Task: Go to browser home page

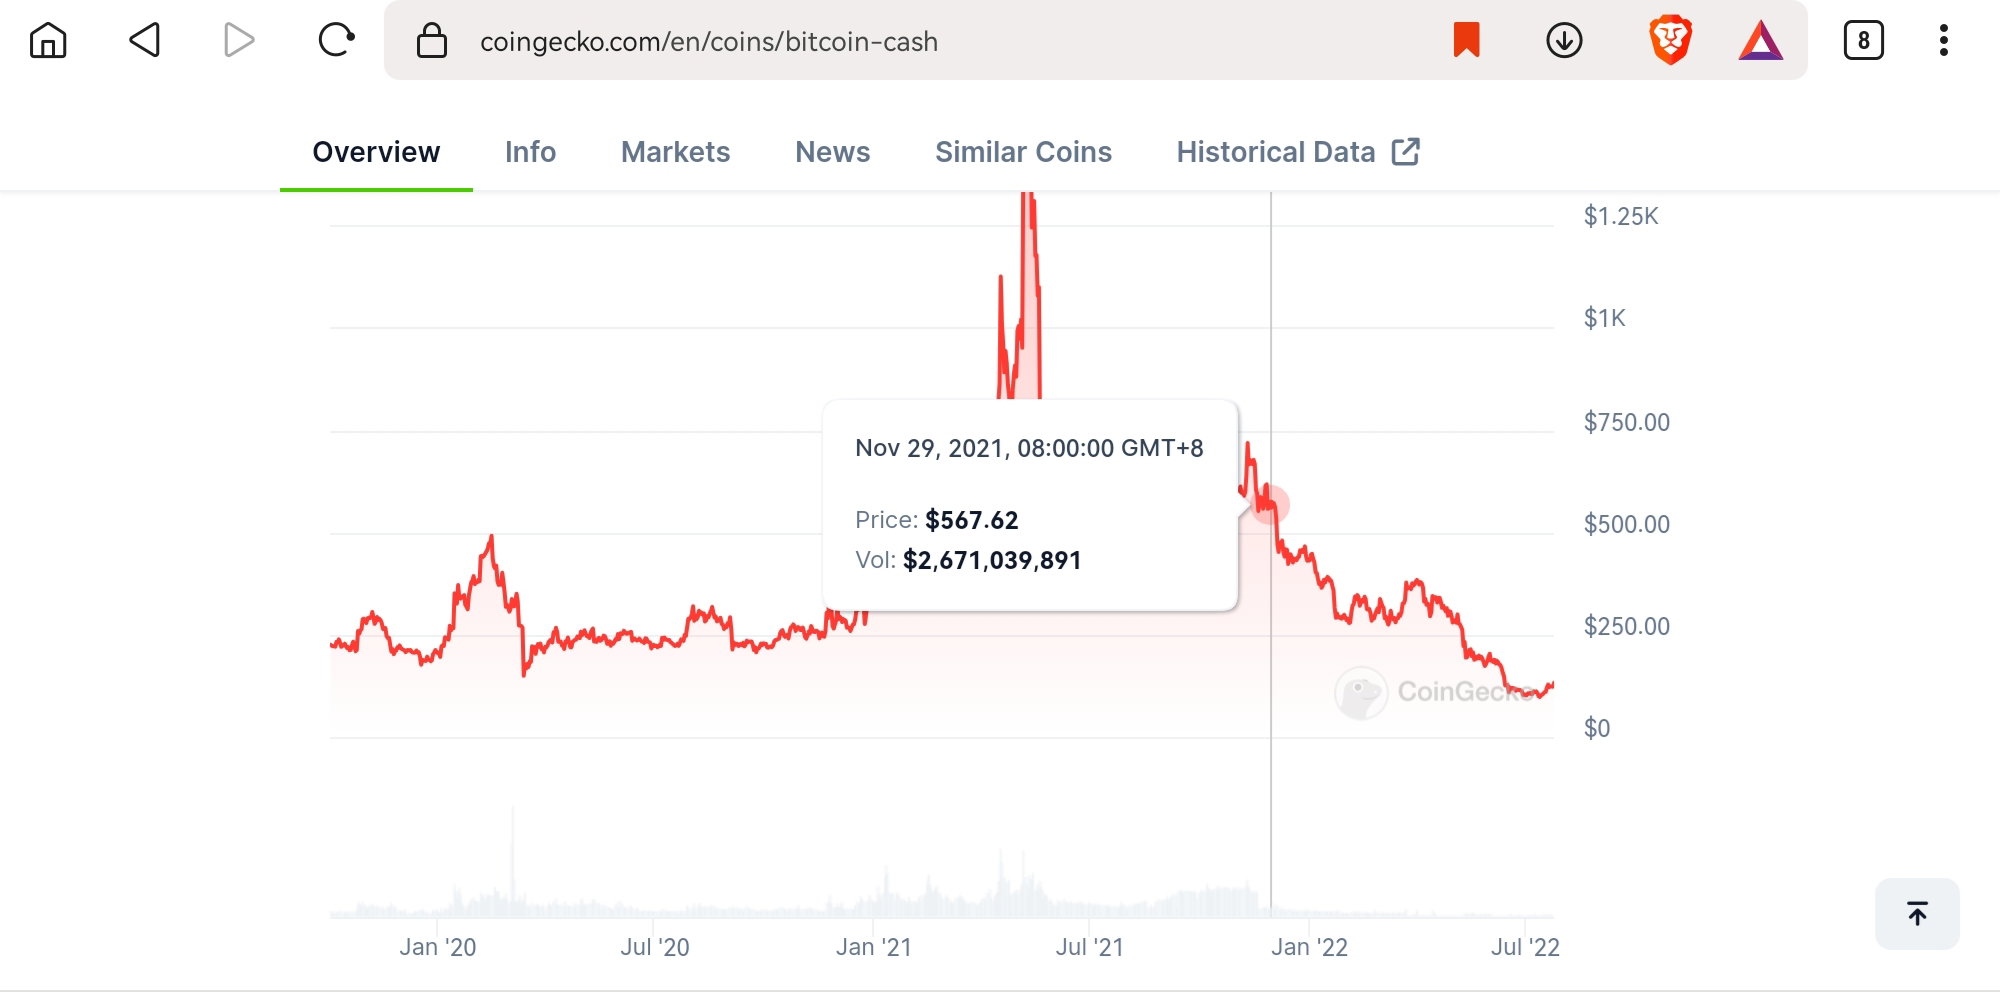Action: pyautogui.click(x=48, y=41)
